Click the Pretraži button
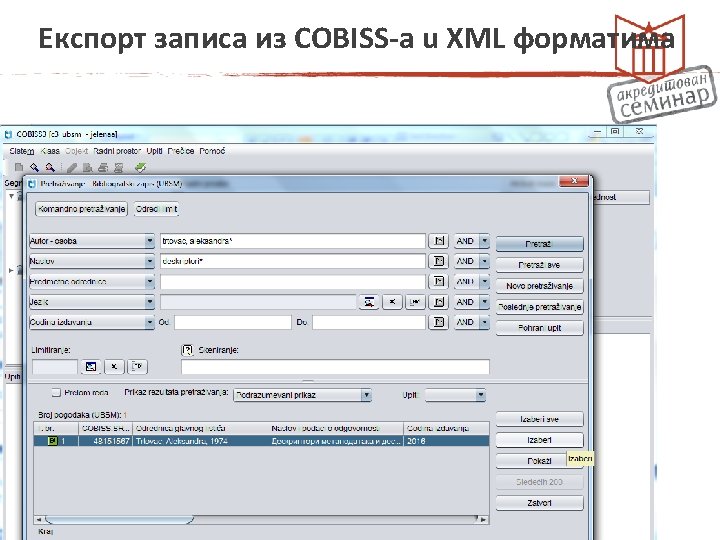The height and width of the screenshot is (540, 720). click(540, 244)
